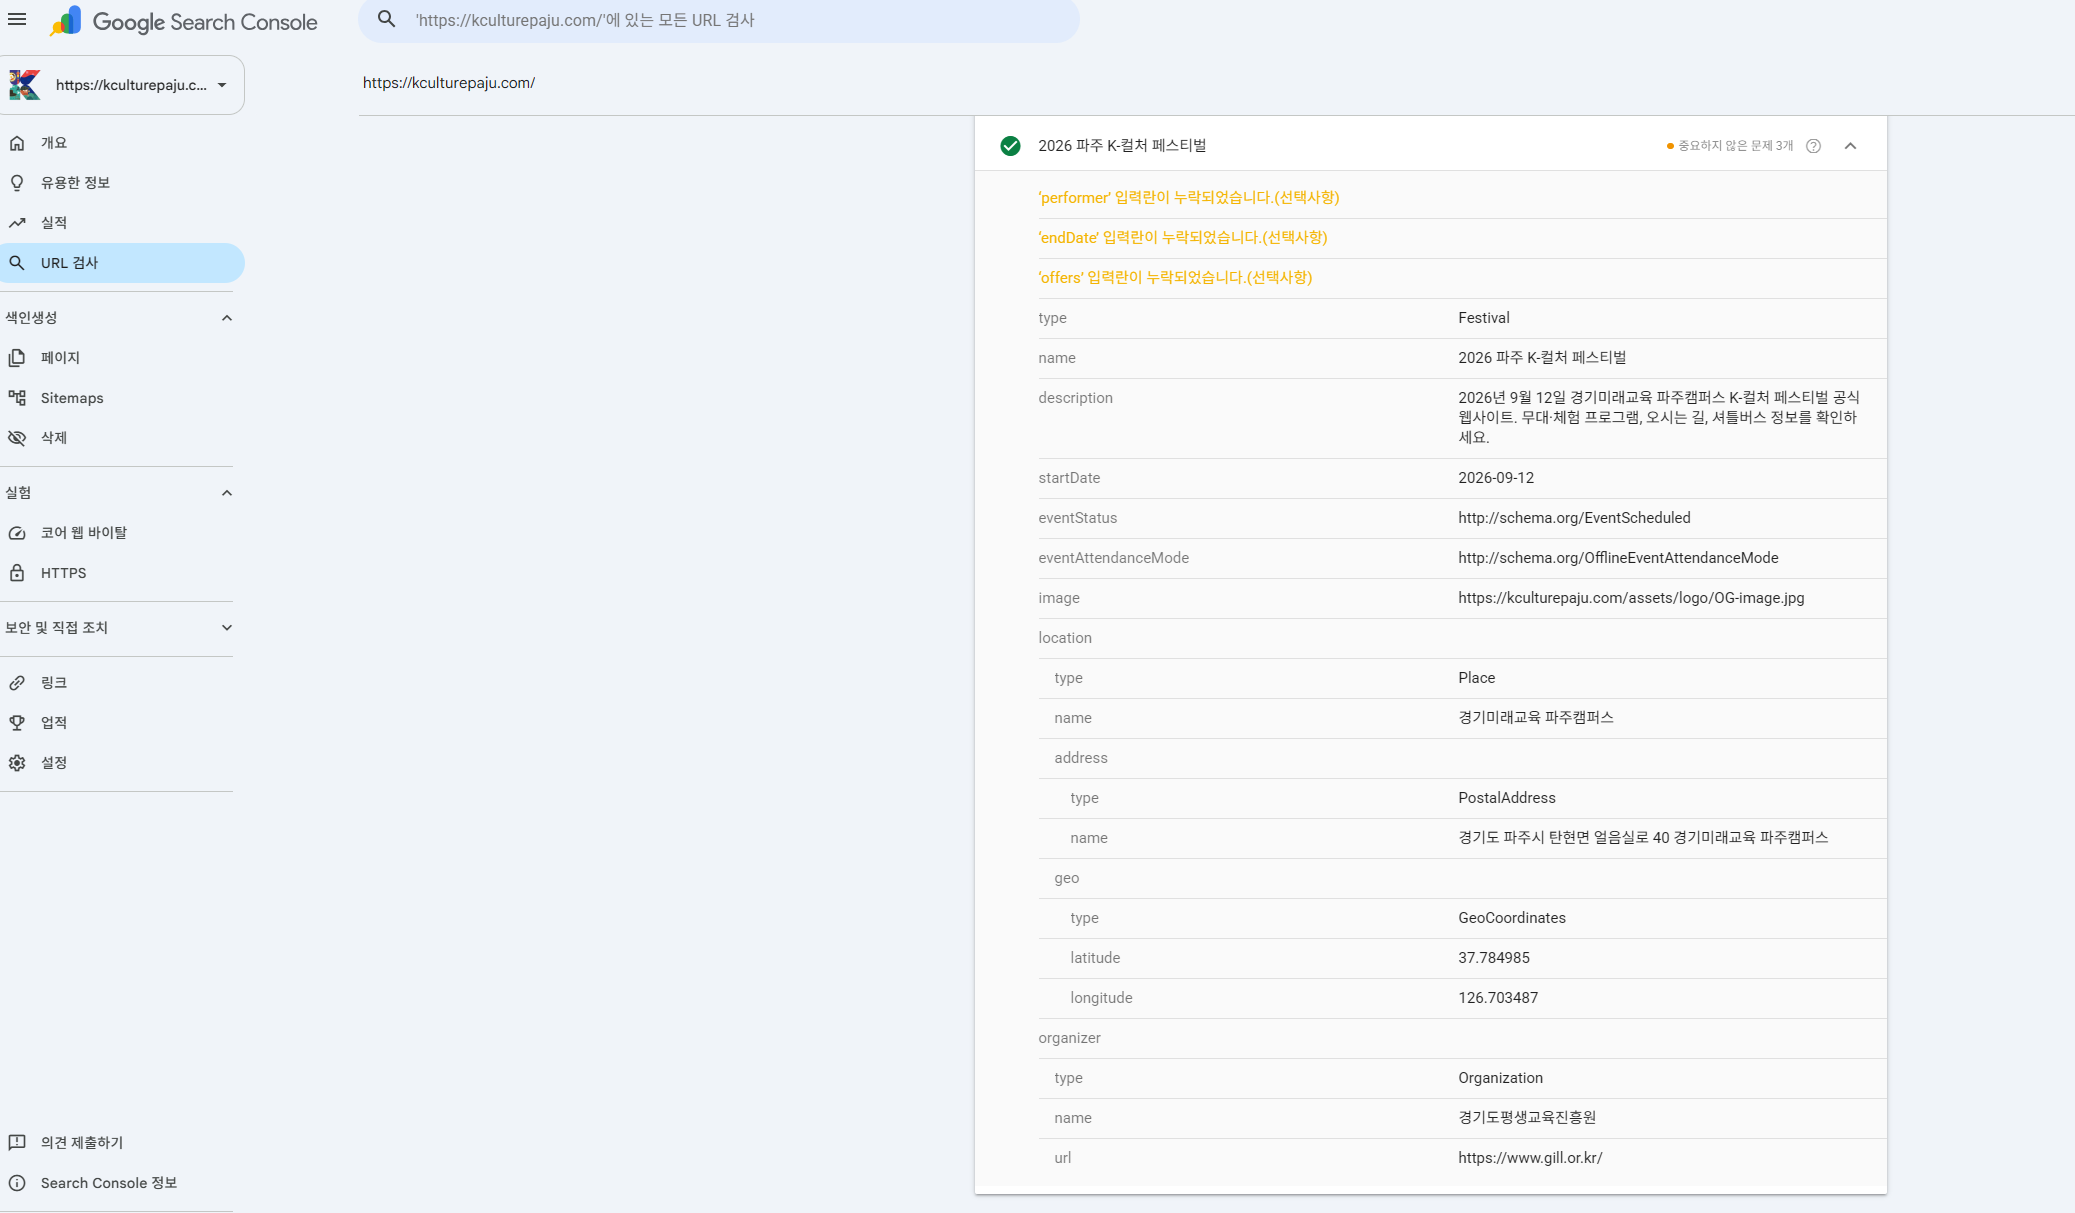Click the help question-mark icon in the item header
The image size is (2075, 1213).
(1813, 146)
